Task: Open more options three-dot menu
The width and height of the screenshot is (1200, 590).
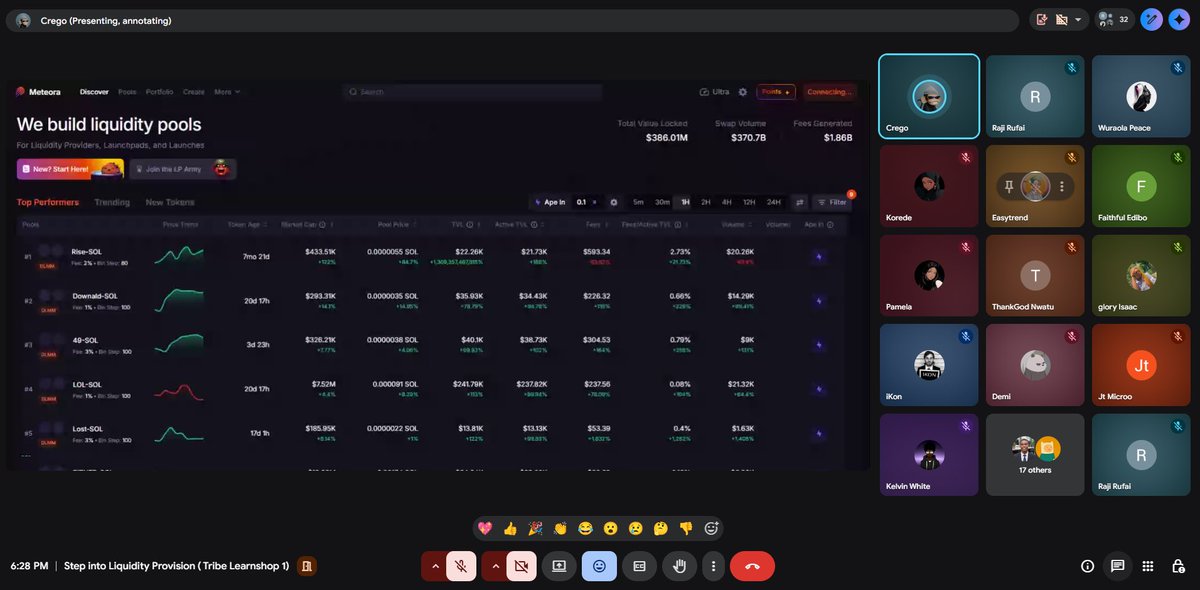Action: 713,566
